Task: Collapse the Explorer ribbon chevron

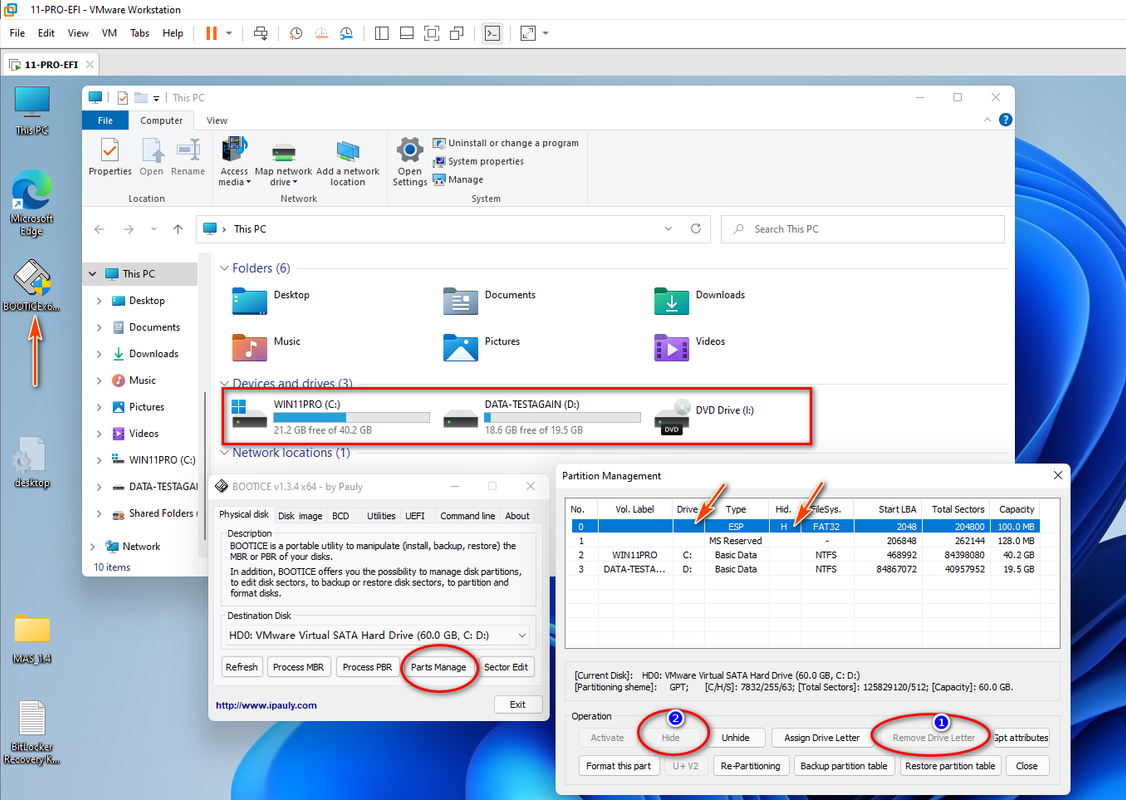Action: [987, 120]
